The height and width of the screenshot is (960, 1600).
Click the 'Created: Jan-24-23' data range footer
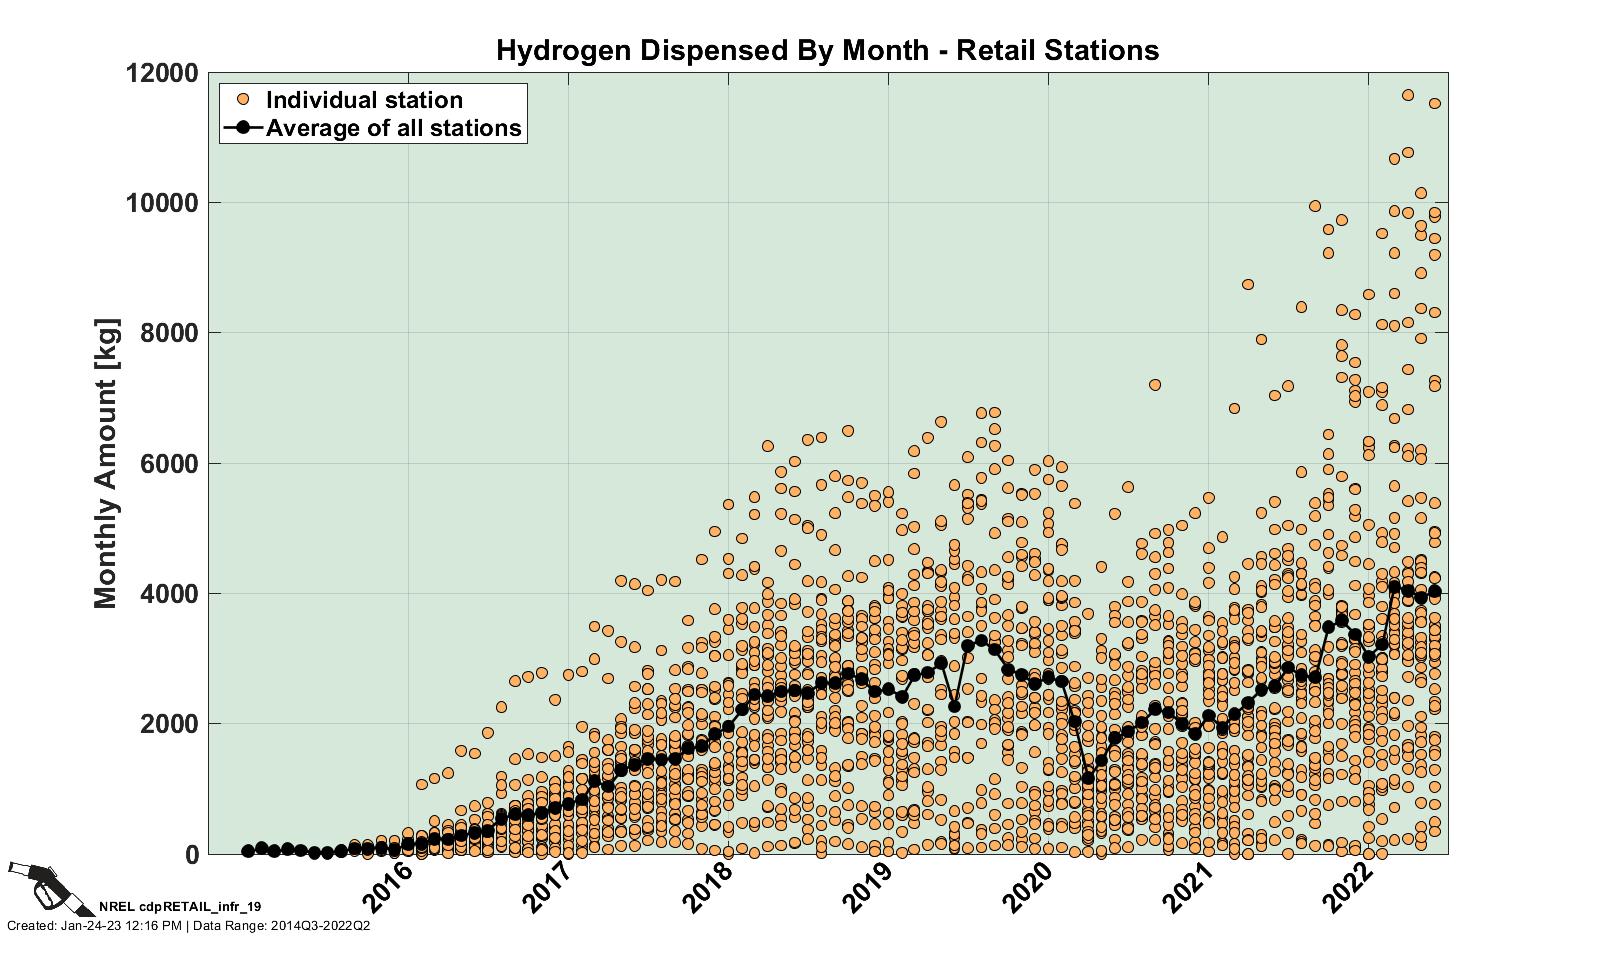click(x=188, y=926)
